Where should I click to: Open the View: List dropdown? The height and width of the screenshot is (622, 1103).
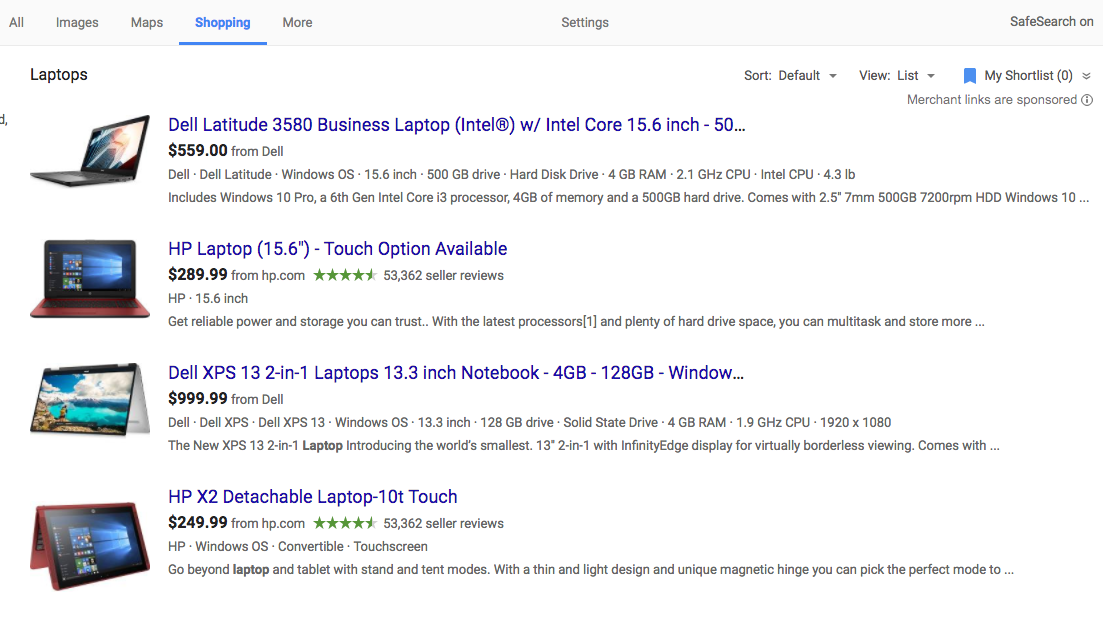pyautogui.click(x=897, y=75)
